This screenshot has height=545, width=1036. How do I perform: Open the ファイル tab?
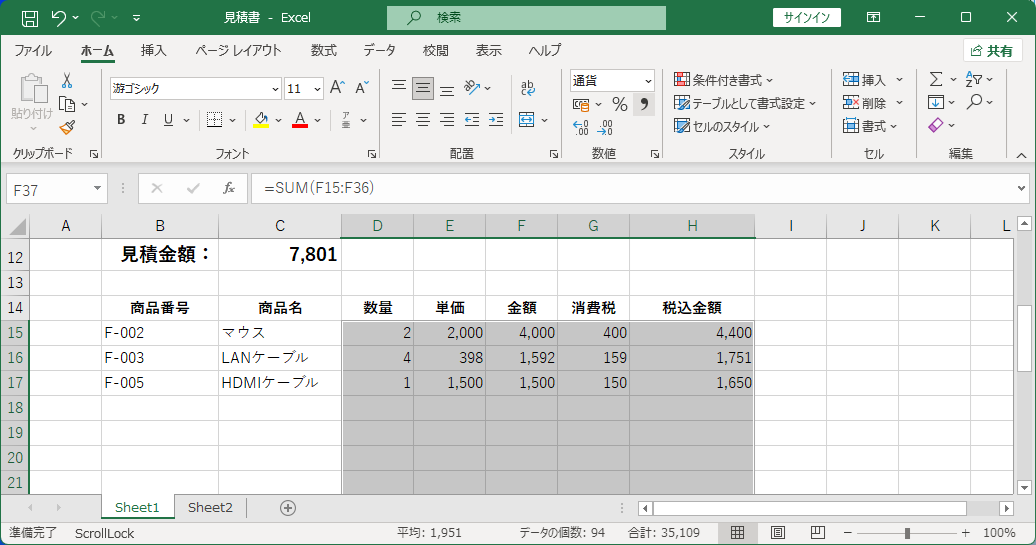click(33, 51)
